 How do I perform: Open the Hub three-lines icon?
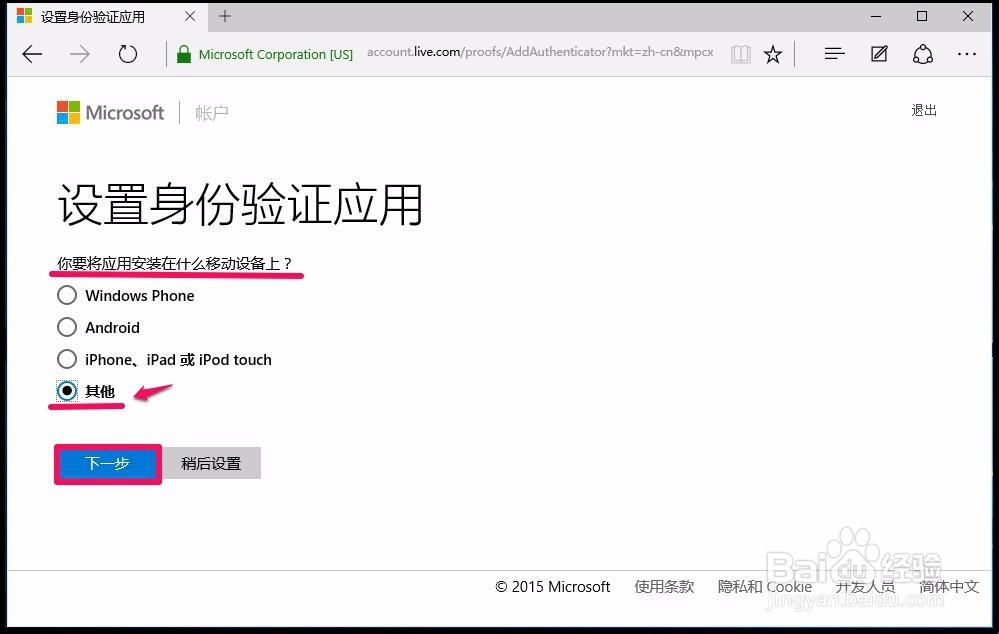pos(834,54)
